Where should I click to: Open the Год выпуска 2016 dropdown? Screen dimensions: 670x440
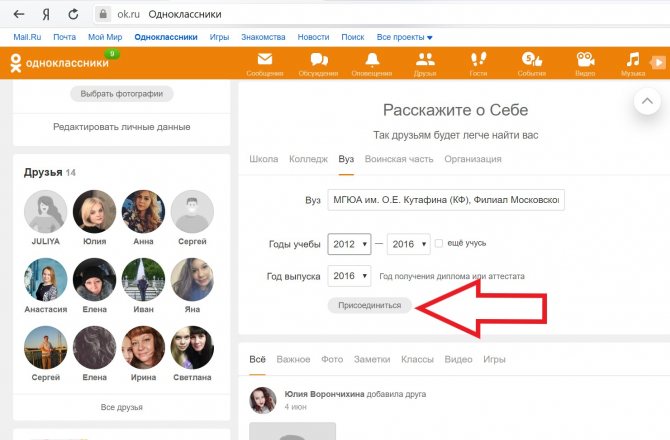(x=350, y=276)
